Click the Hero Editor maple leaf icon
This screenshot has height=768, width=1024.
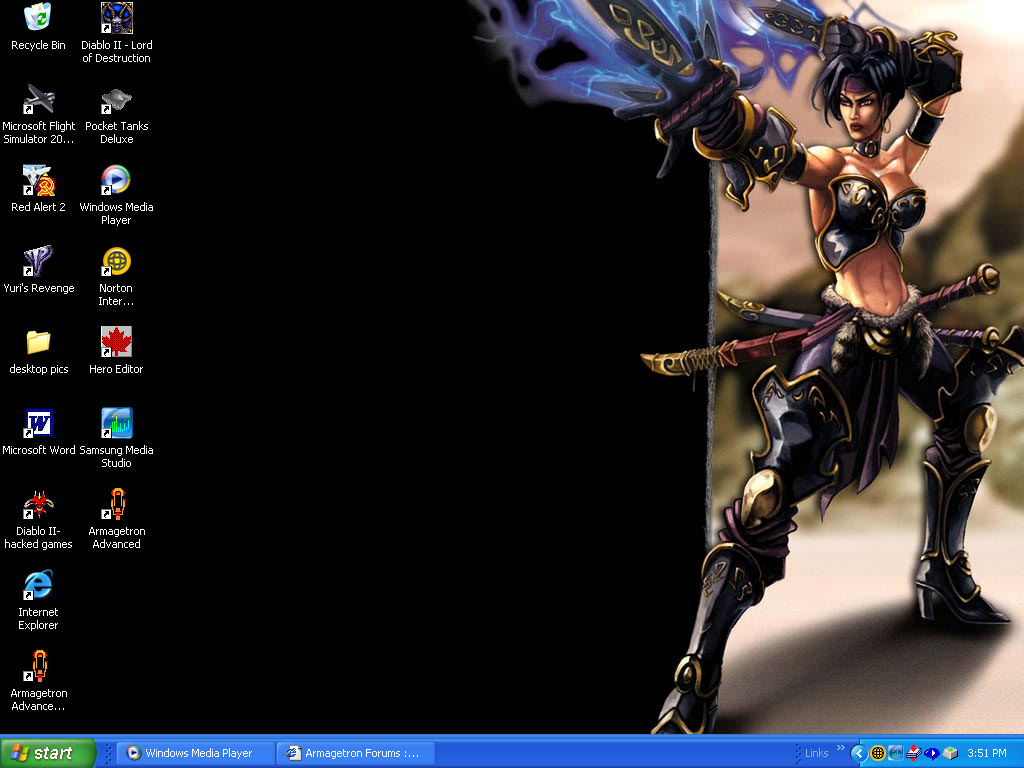click(x=116, y=342)
